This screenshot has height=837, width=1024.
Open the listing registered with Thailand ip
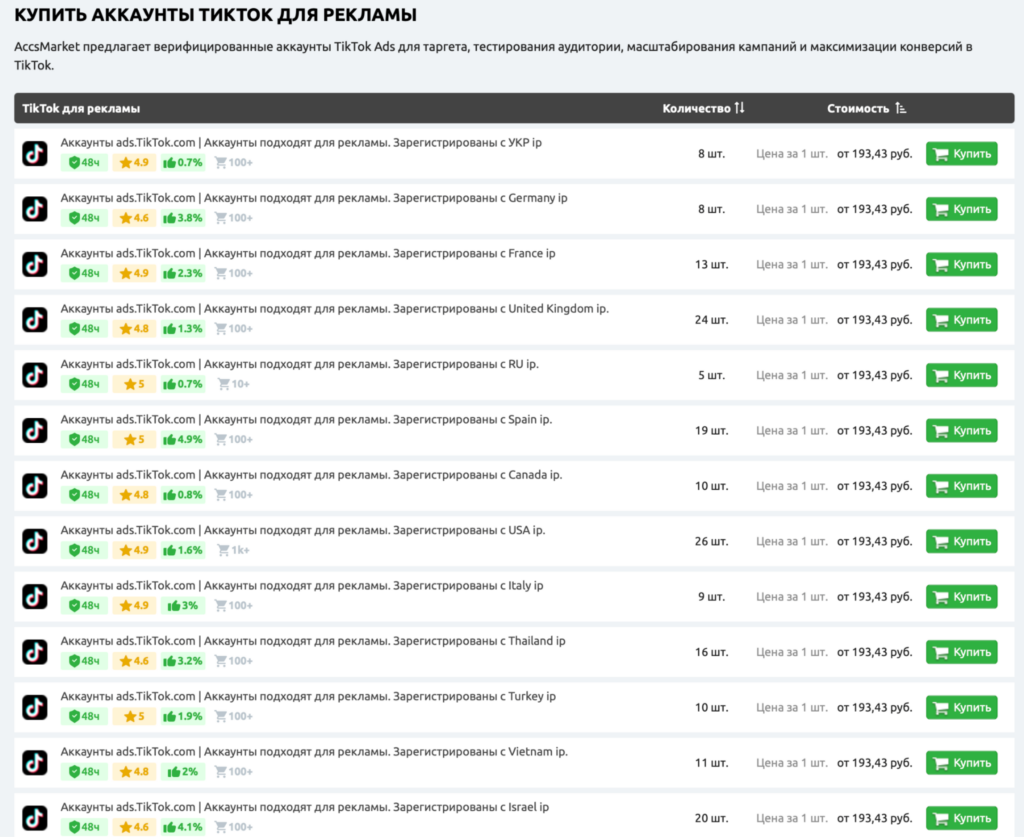pyautogui.click(x=313, y=641)
